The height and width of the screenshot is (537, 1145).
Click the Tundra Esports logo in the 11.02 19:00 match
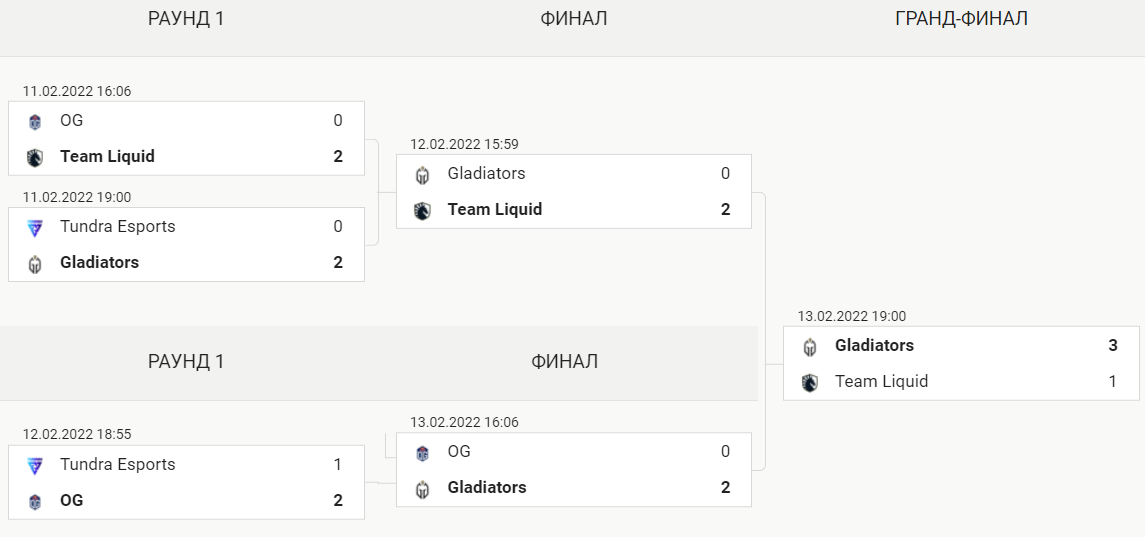tap(34, 228)
